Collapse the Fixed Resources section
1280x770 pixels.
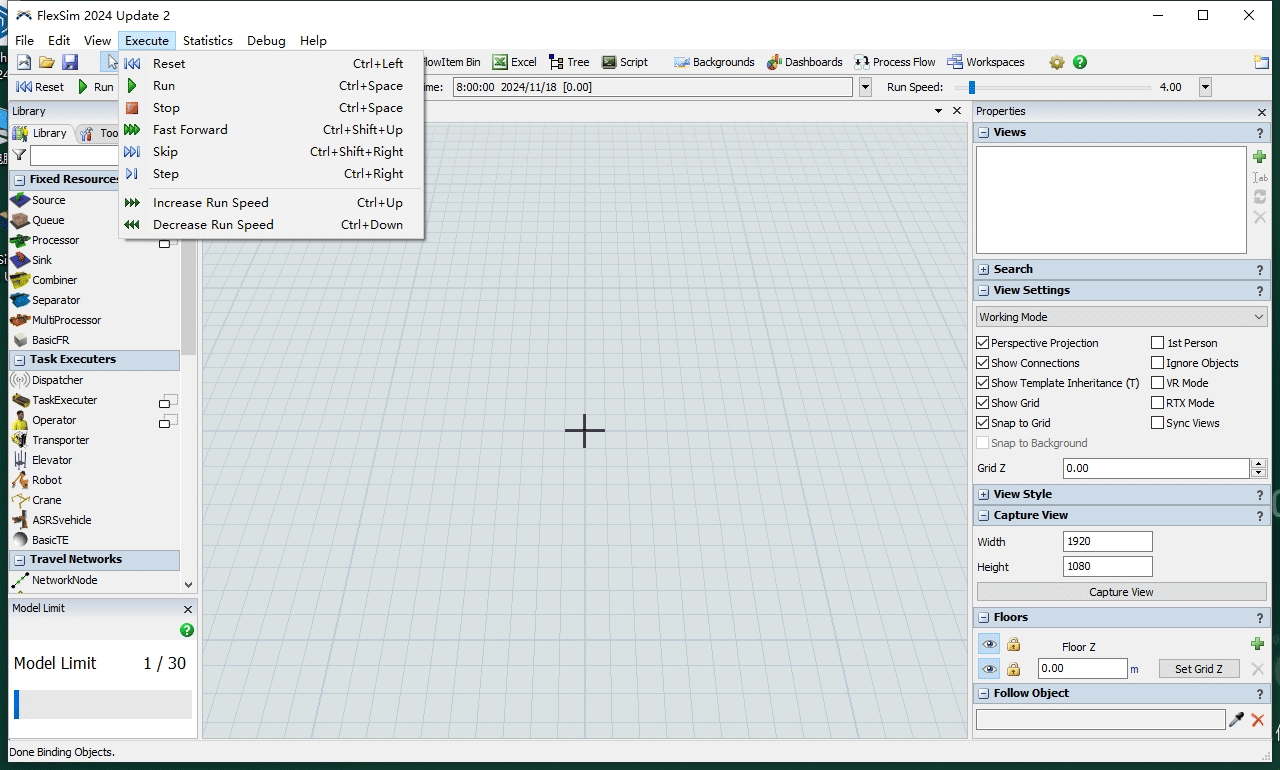[x=19, y=180]
